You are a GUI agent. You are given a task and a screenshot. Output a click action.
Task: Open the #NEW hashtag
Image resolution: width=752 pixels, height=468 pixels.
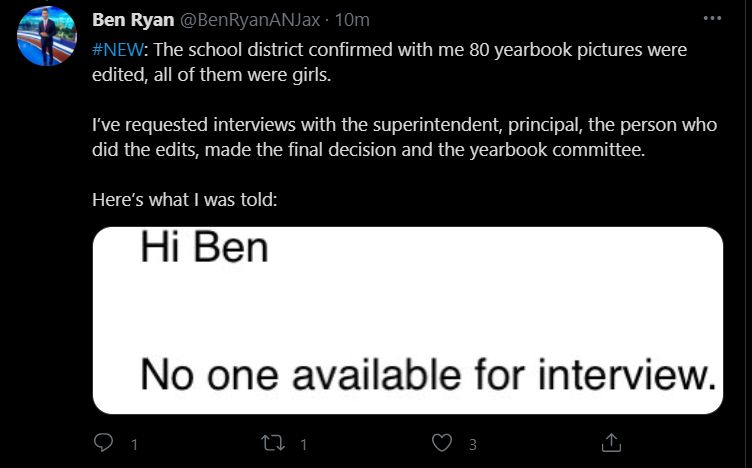click(118, 50)
